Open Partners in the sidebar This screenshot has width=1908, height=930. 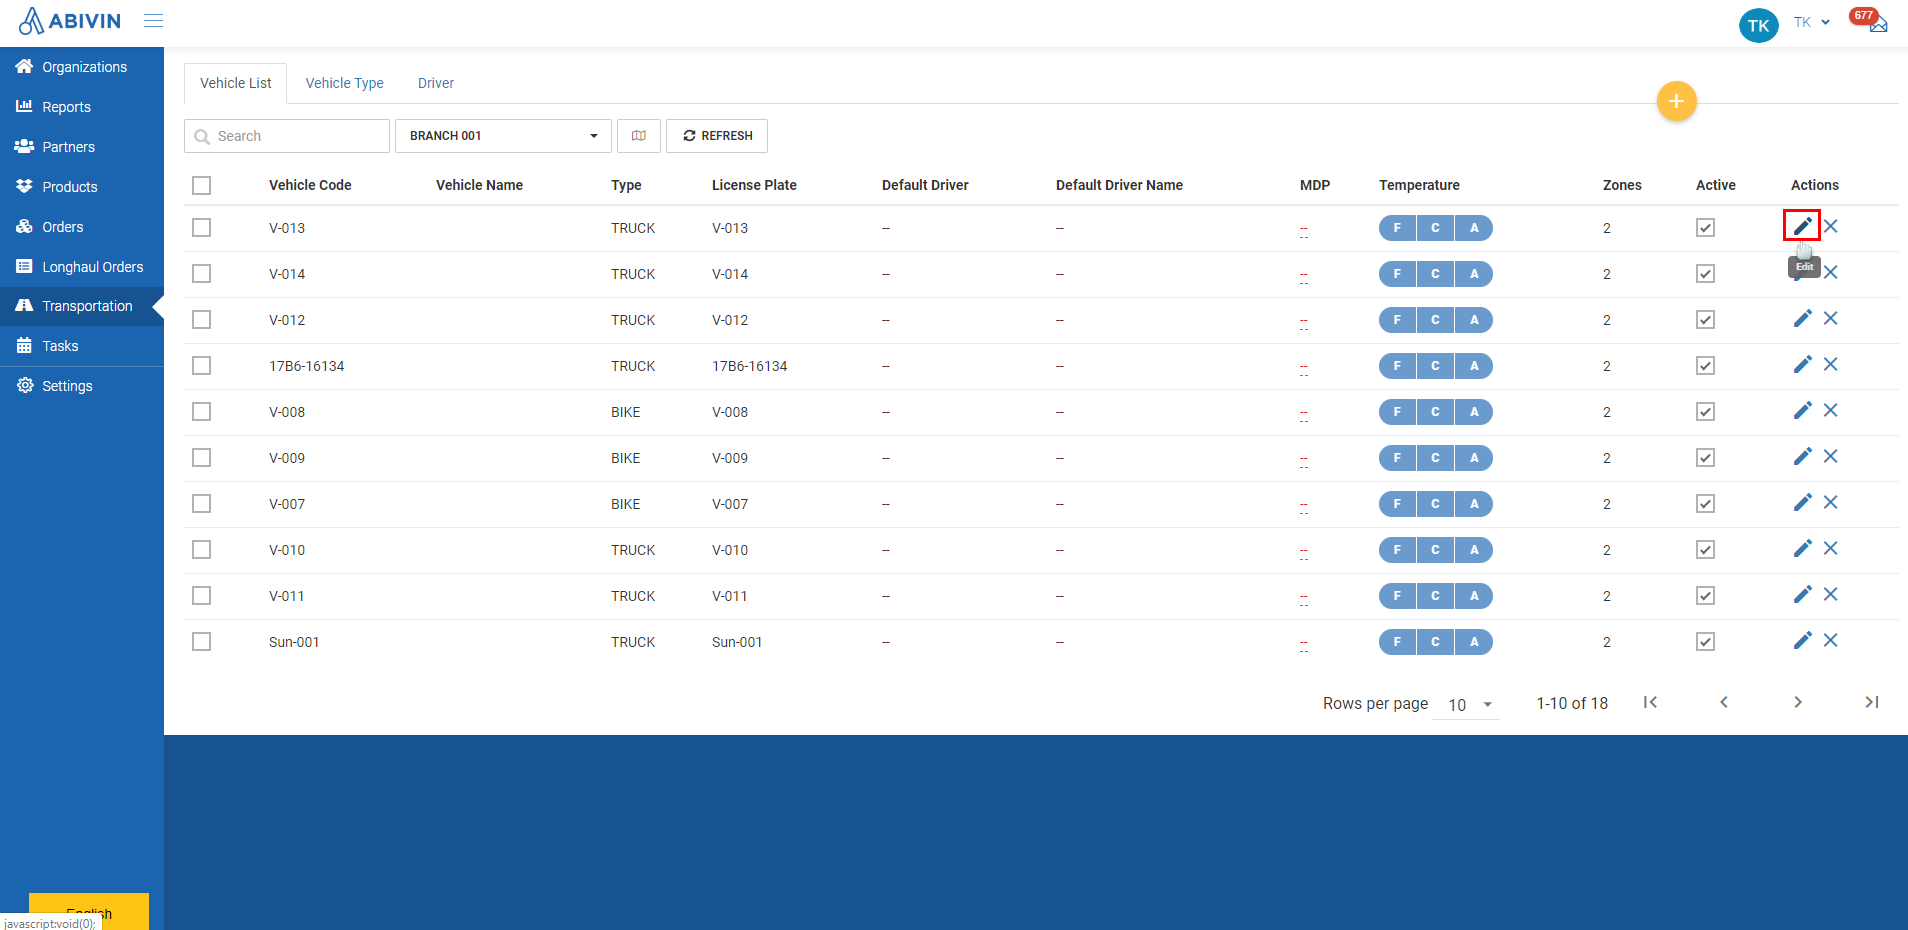click(82, 147)
